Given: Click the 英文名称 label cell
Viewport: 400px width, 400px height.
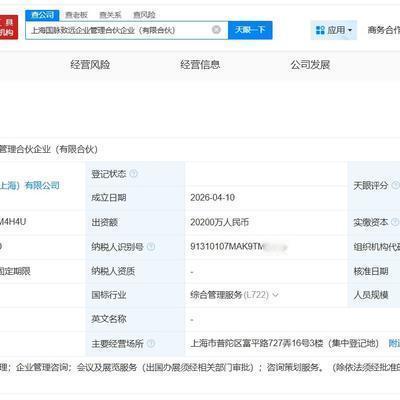Looking at the screenshot, I should [135, 319].
